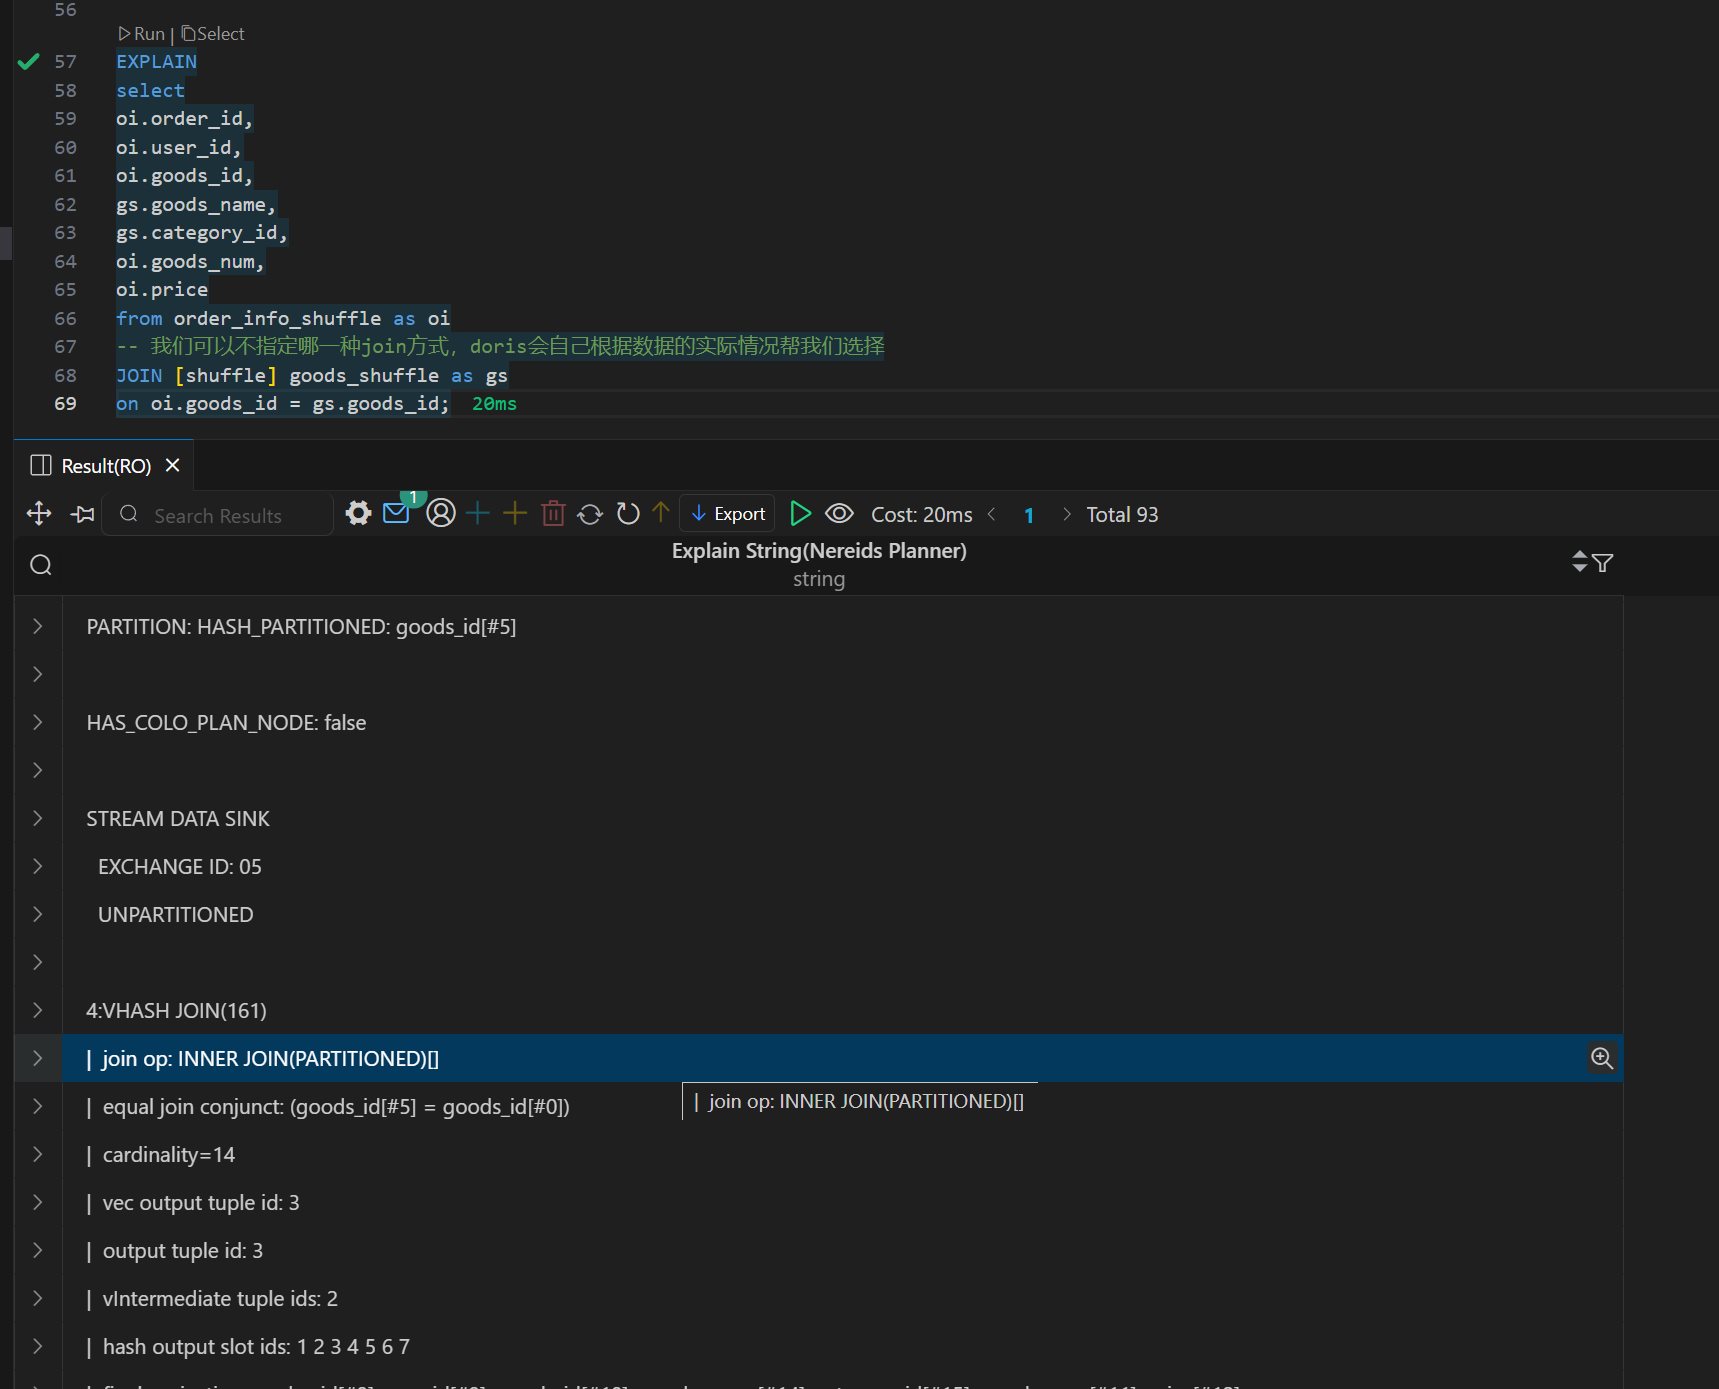Open the mail notification icon with badge
Screen dimensions: 1719x1389
click(x=397, y=513)
